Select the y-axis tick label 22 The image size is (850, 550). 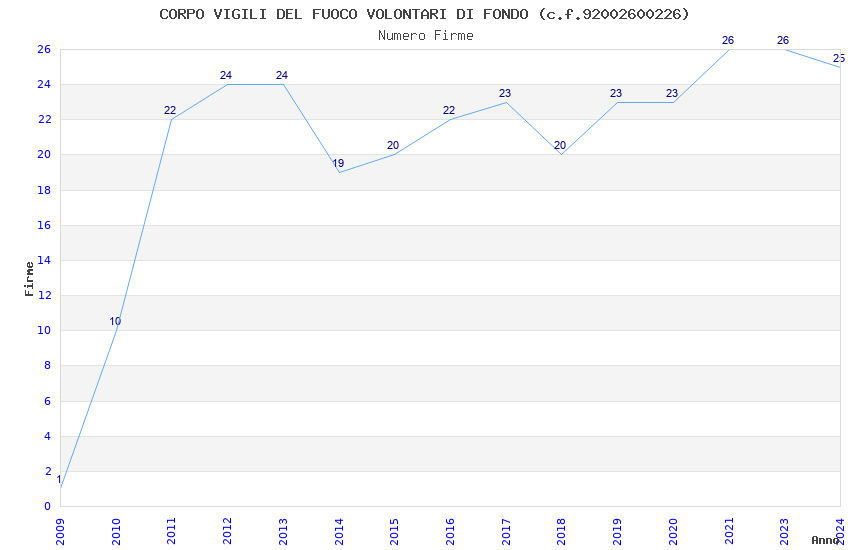pyautogui.click(x=44, y=119)
